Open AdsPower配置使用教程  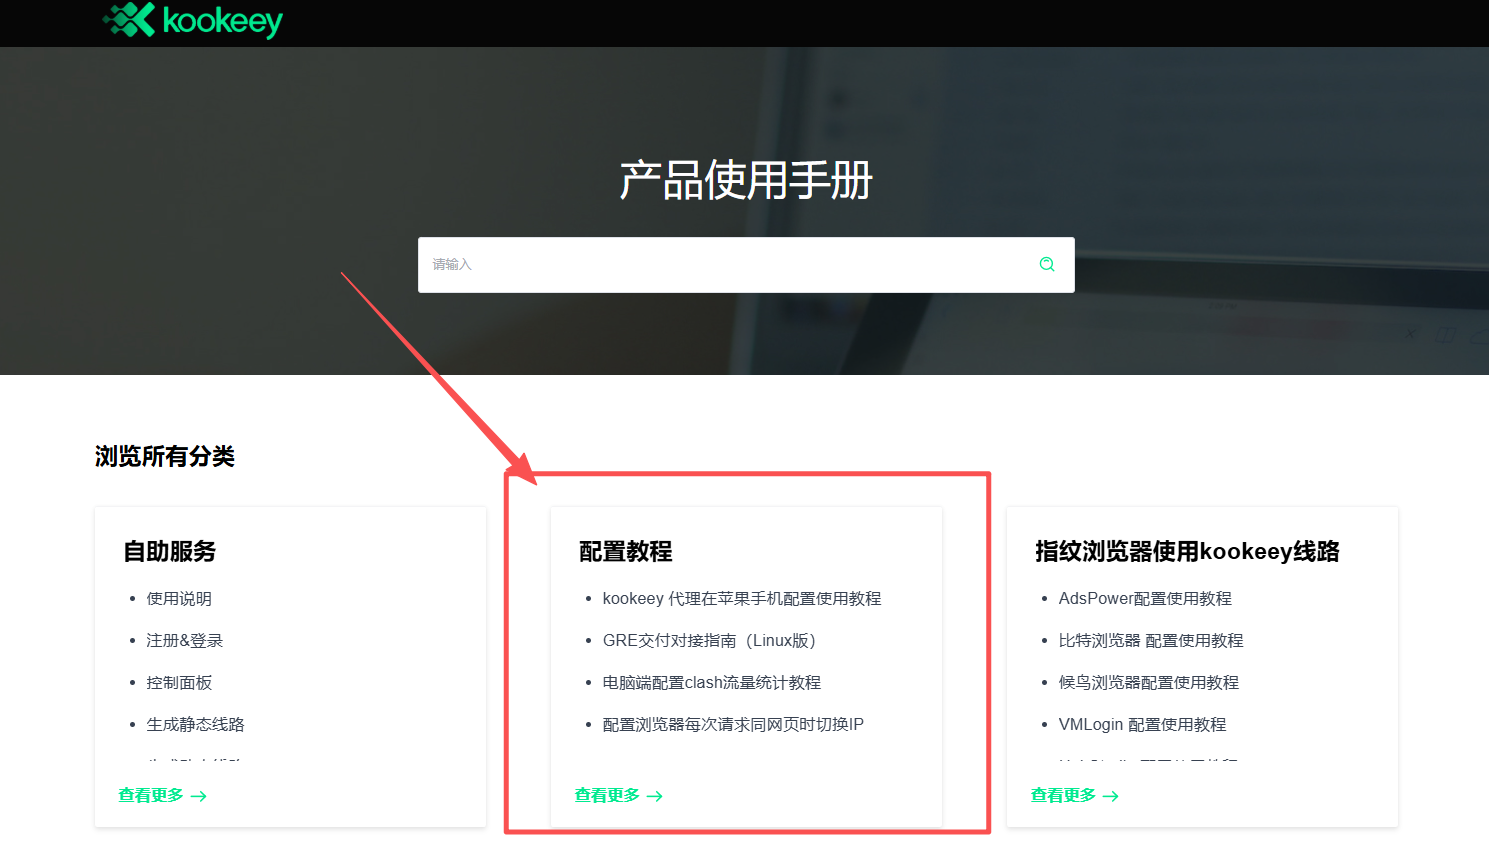1145,598
